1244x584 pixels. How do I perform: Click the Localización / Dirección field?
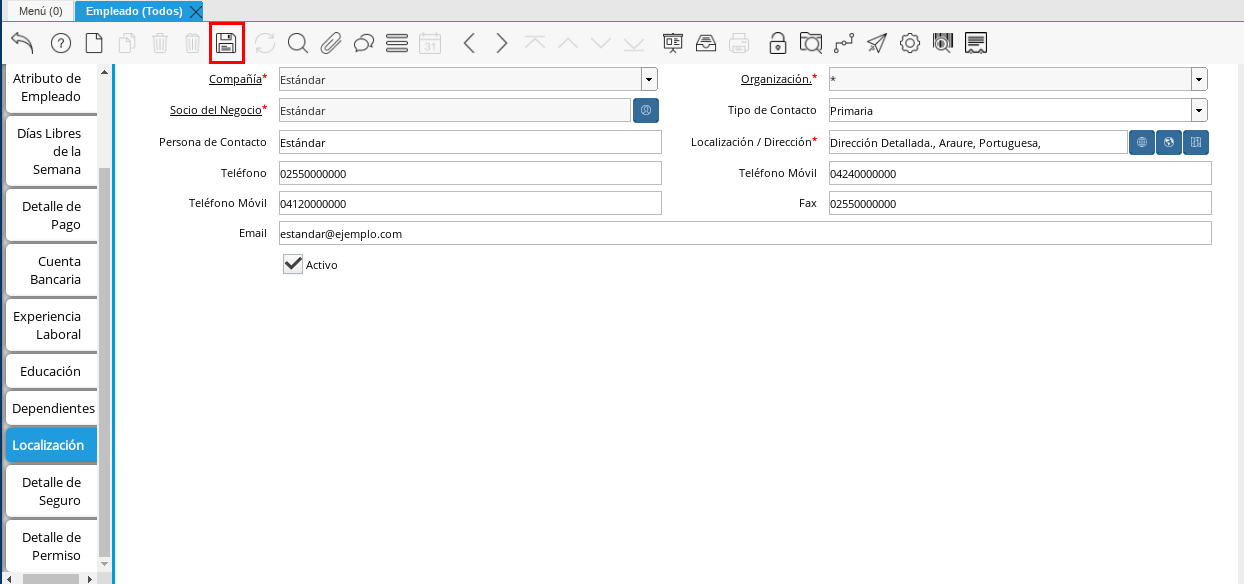[978, 142]
